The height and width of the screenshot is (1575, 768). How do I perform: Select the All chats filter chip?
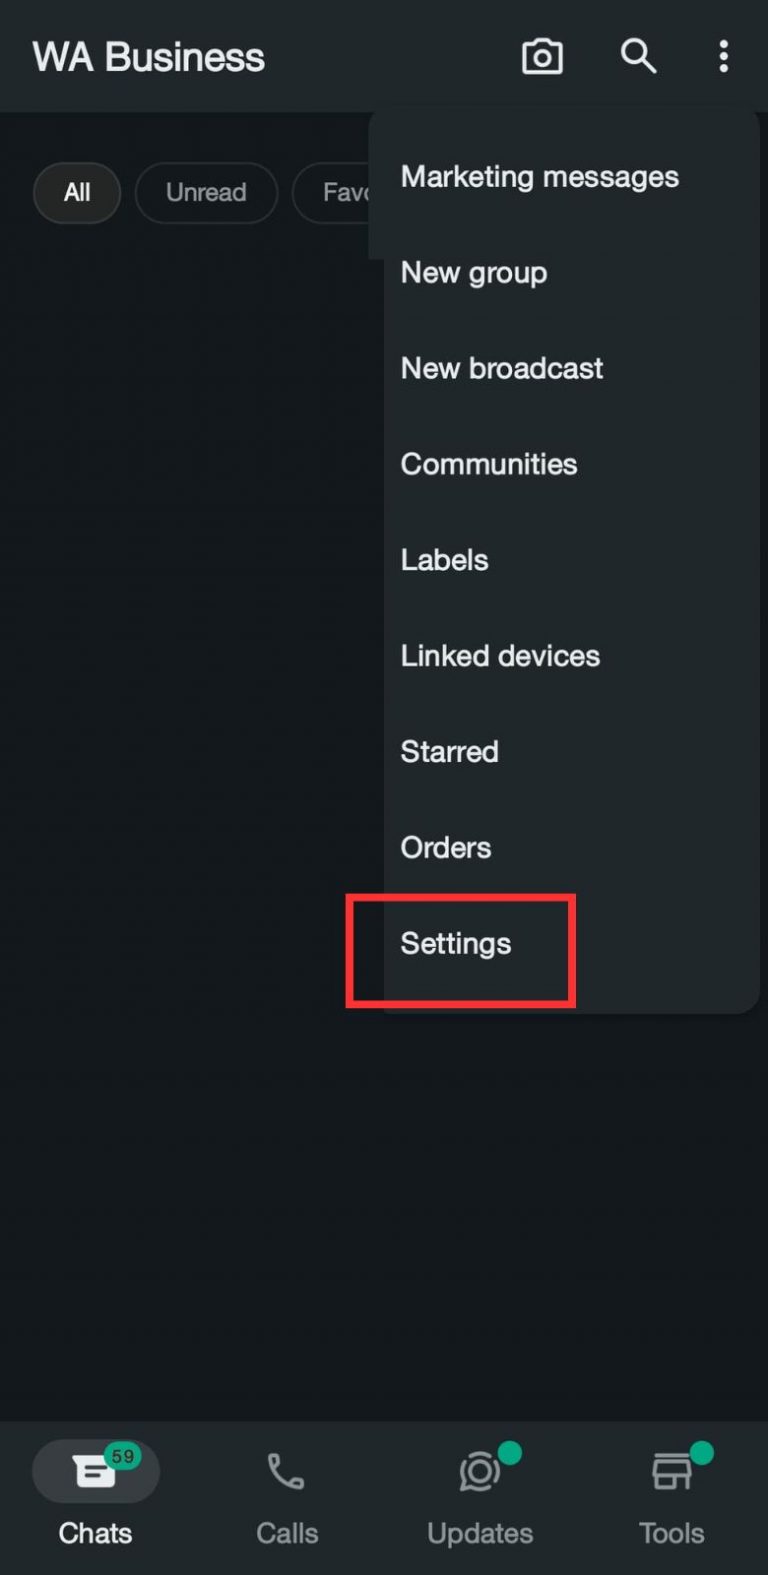[x=77, y=192]
